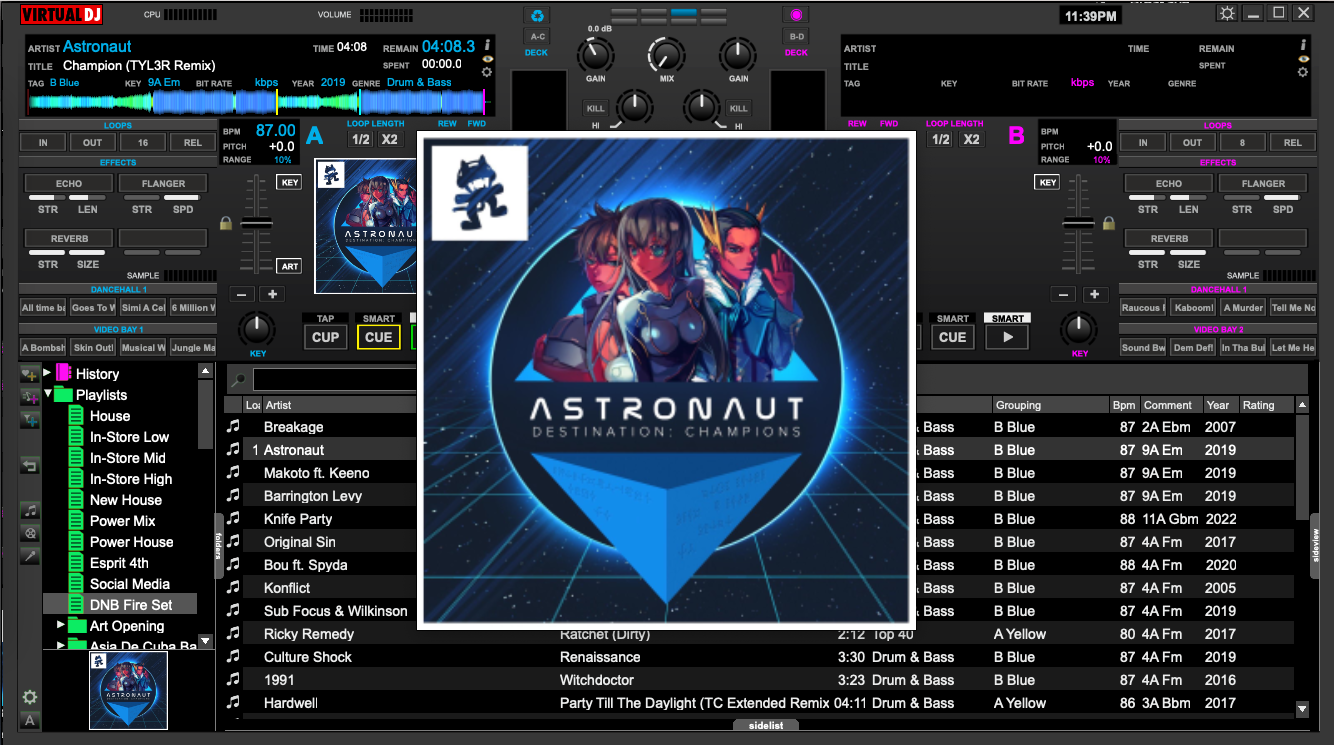Click the VirtualDJ logo
Viewport: 1334px width, 745px height.
click(x=61, y=15)
